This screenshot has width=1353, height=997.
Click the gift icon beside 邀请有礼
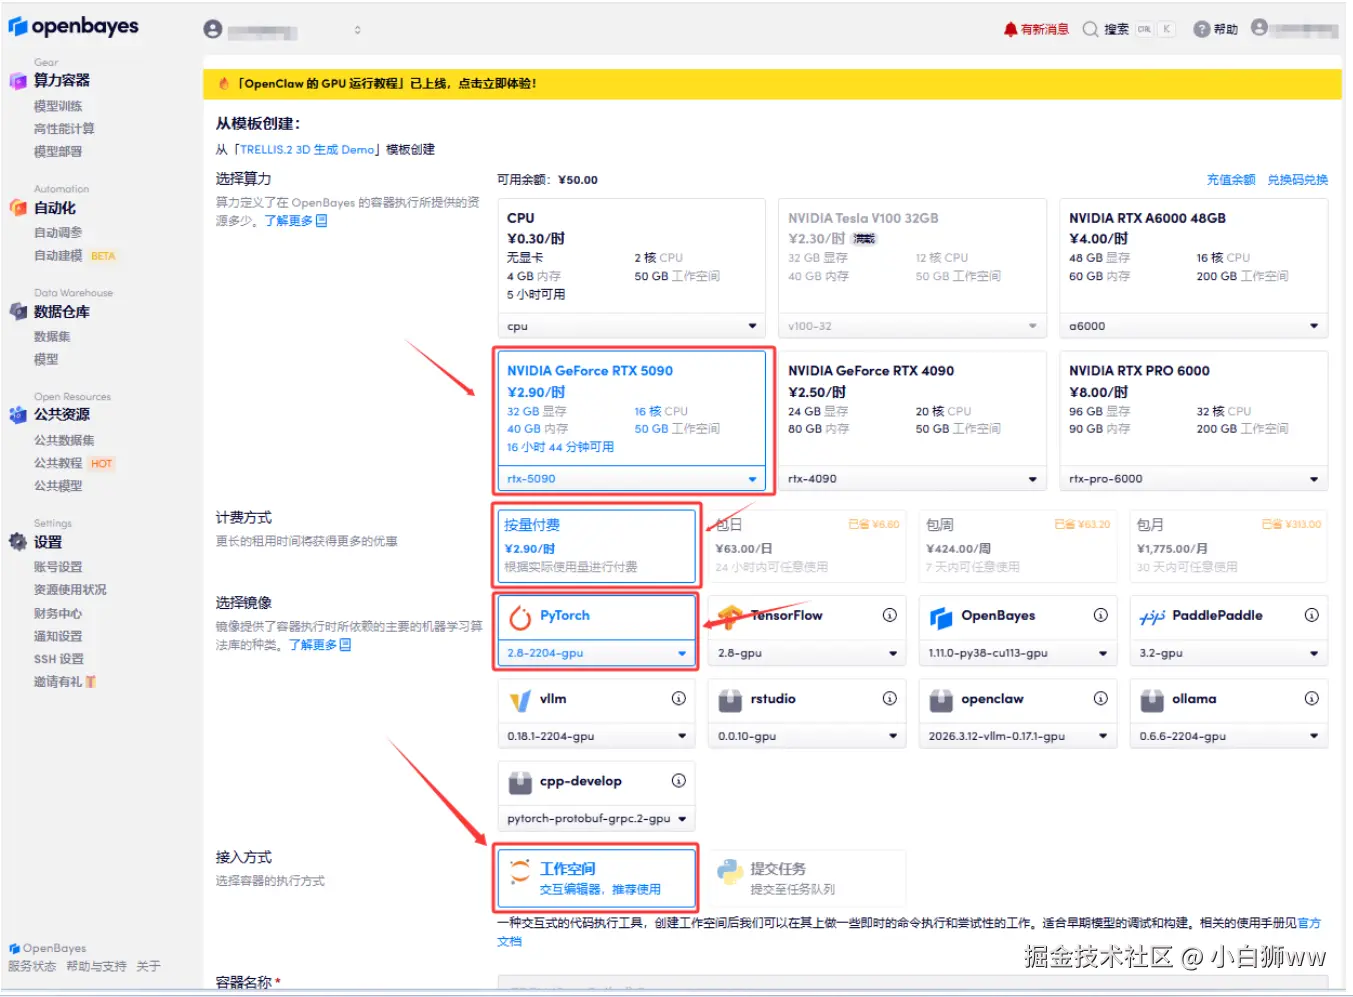91,682
